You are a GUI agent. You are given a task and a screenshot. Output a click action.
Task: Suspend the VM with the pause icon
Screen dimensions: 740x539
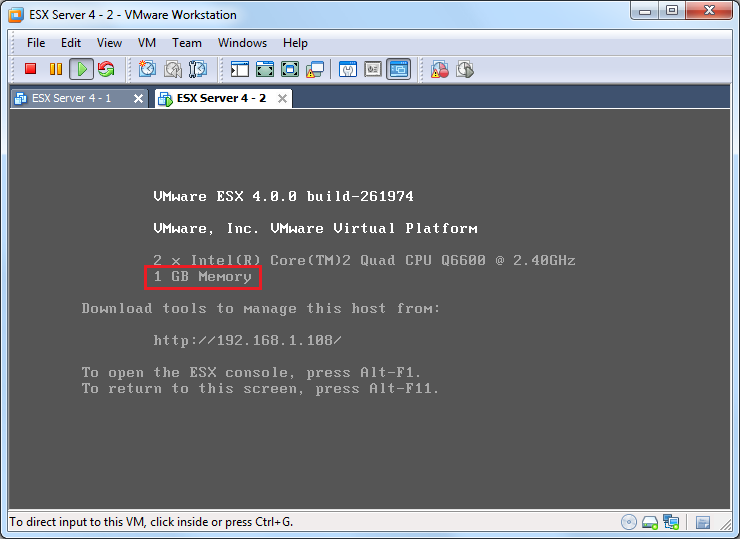coord(56,69)
